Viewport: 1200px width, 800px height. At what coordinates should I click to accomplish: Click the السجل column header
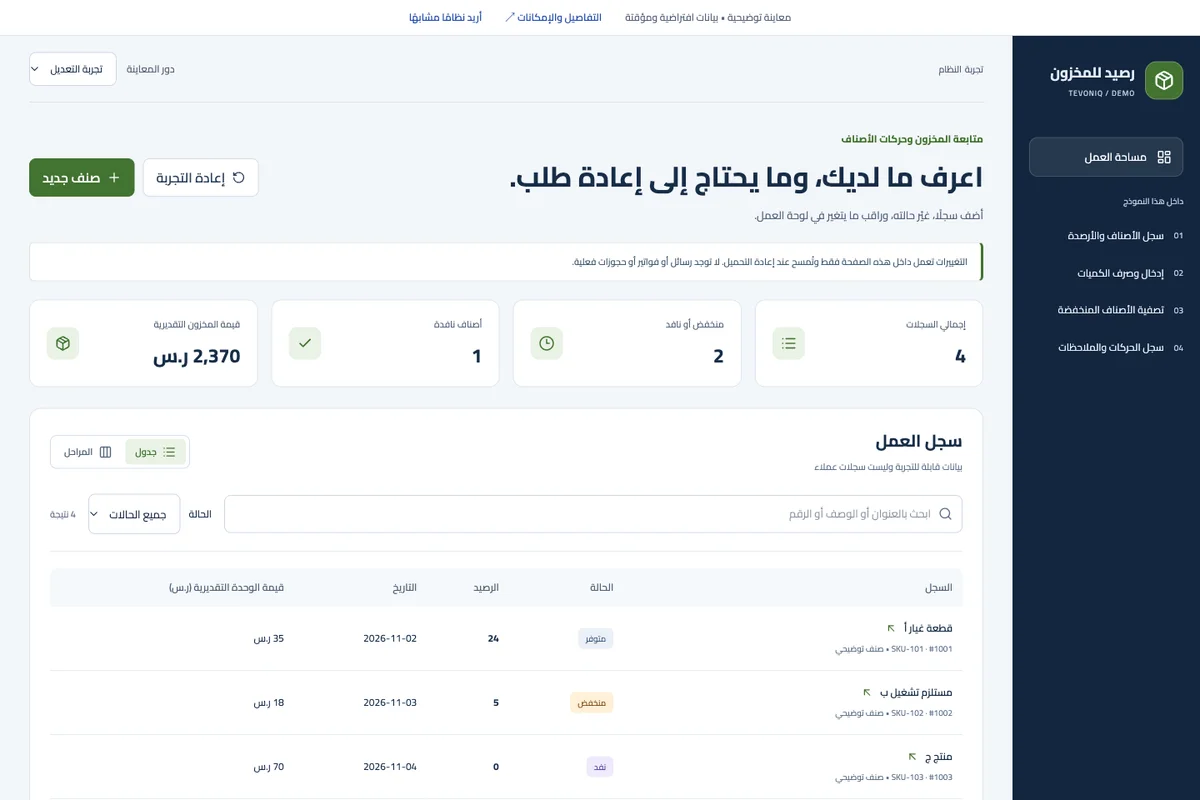point(940,588)
